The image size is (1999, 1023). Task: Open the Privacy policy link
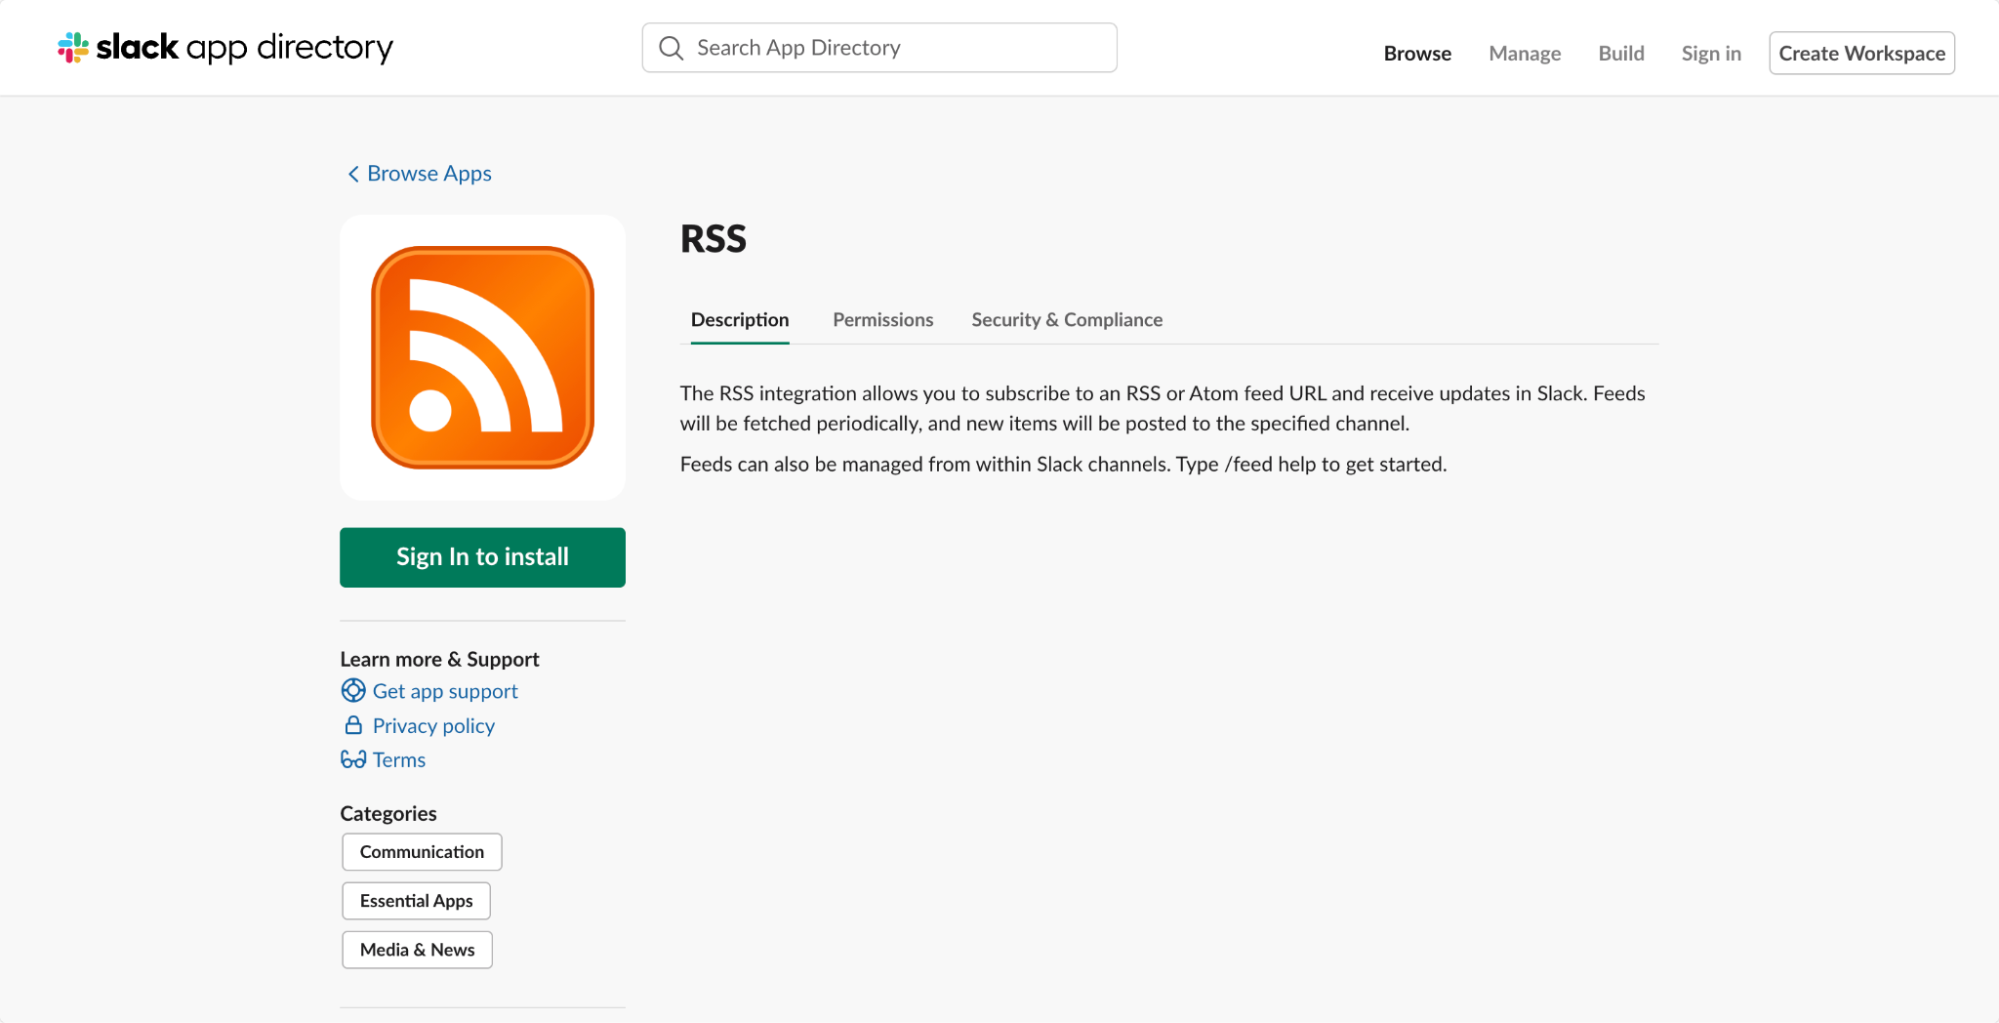point(434,725)
